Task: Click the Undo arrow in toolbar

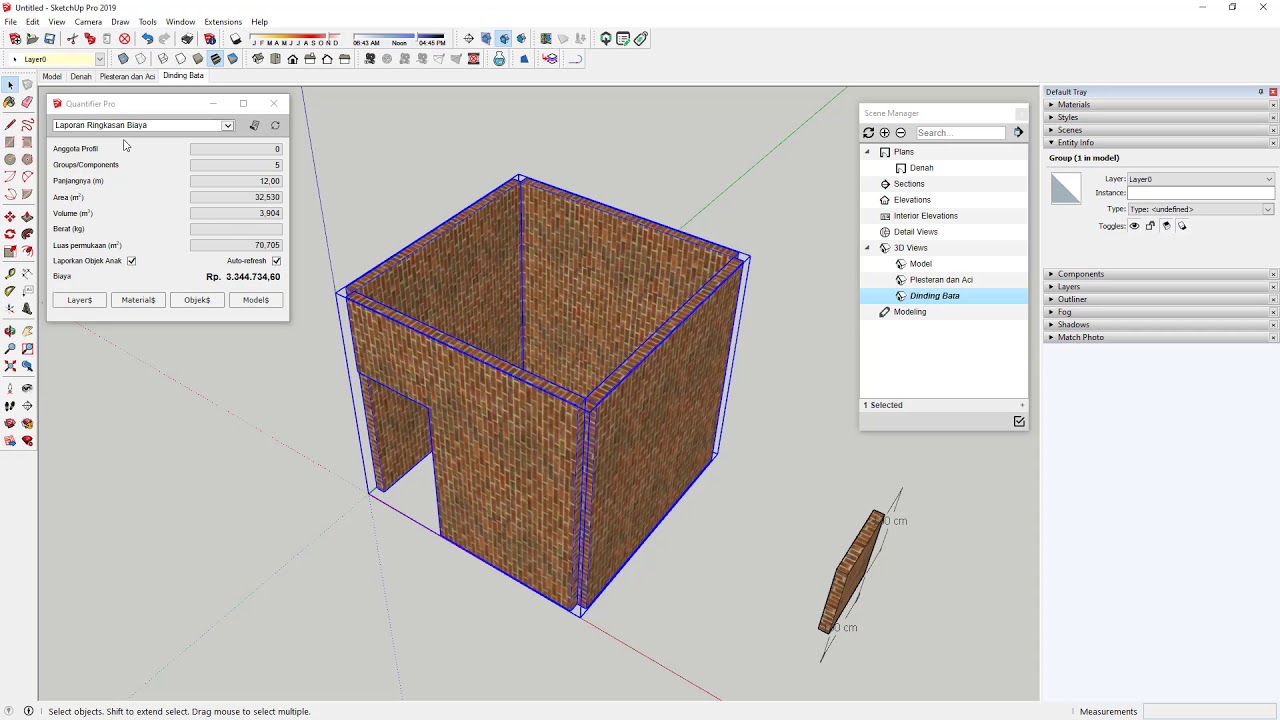Action: [x=147, y=39]
